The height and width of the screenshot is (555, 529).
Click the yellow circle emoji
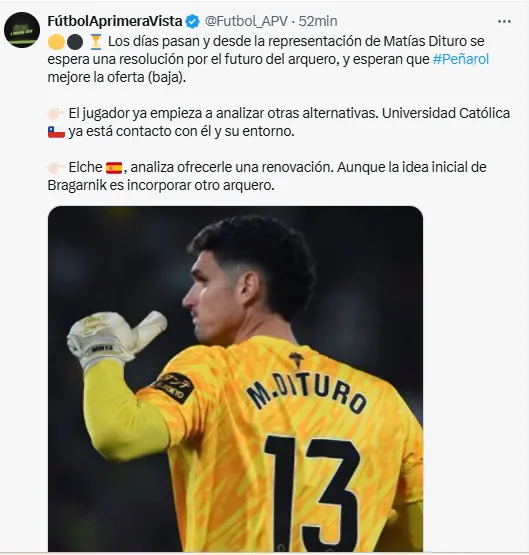coord(56,42)
